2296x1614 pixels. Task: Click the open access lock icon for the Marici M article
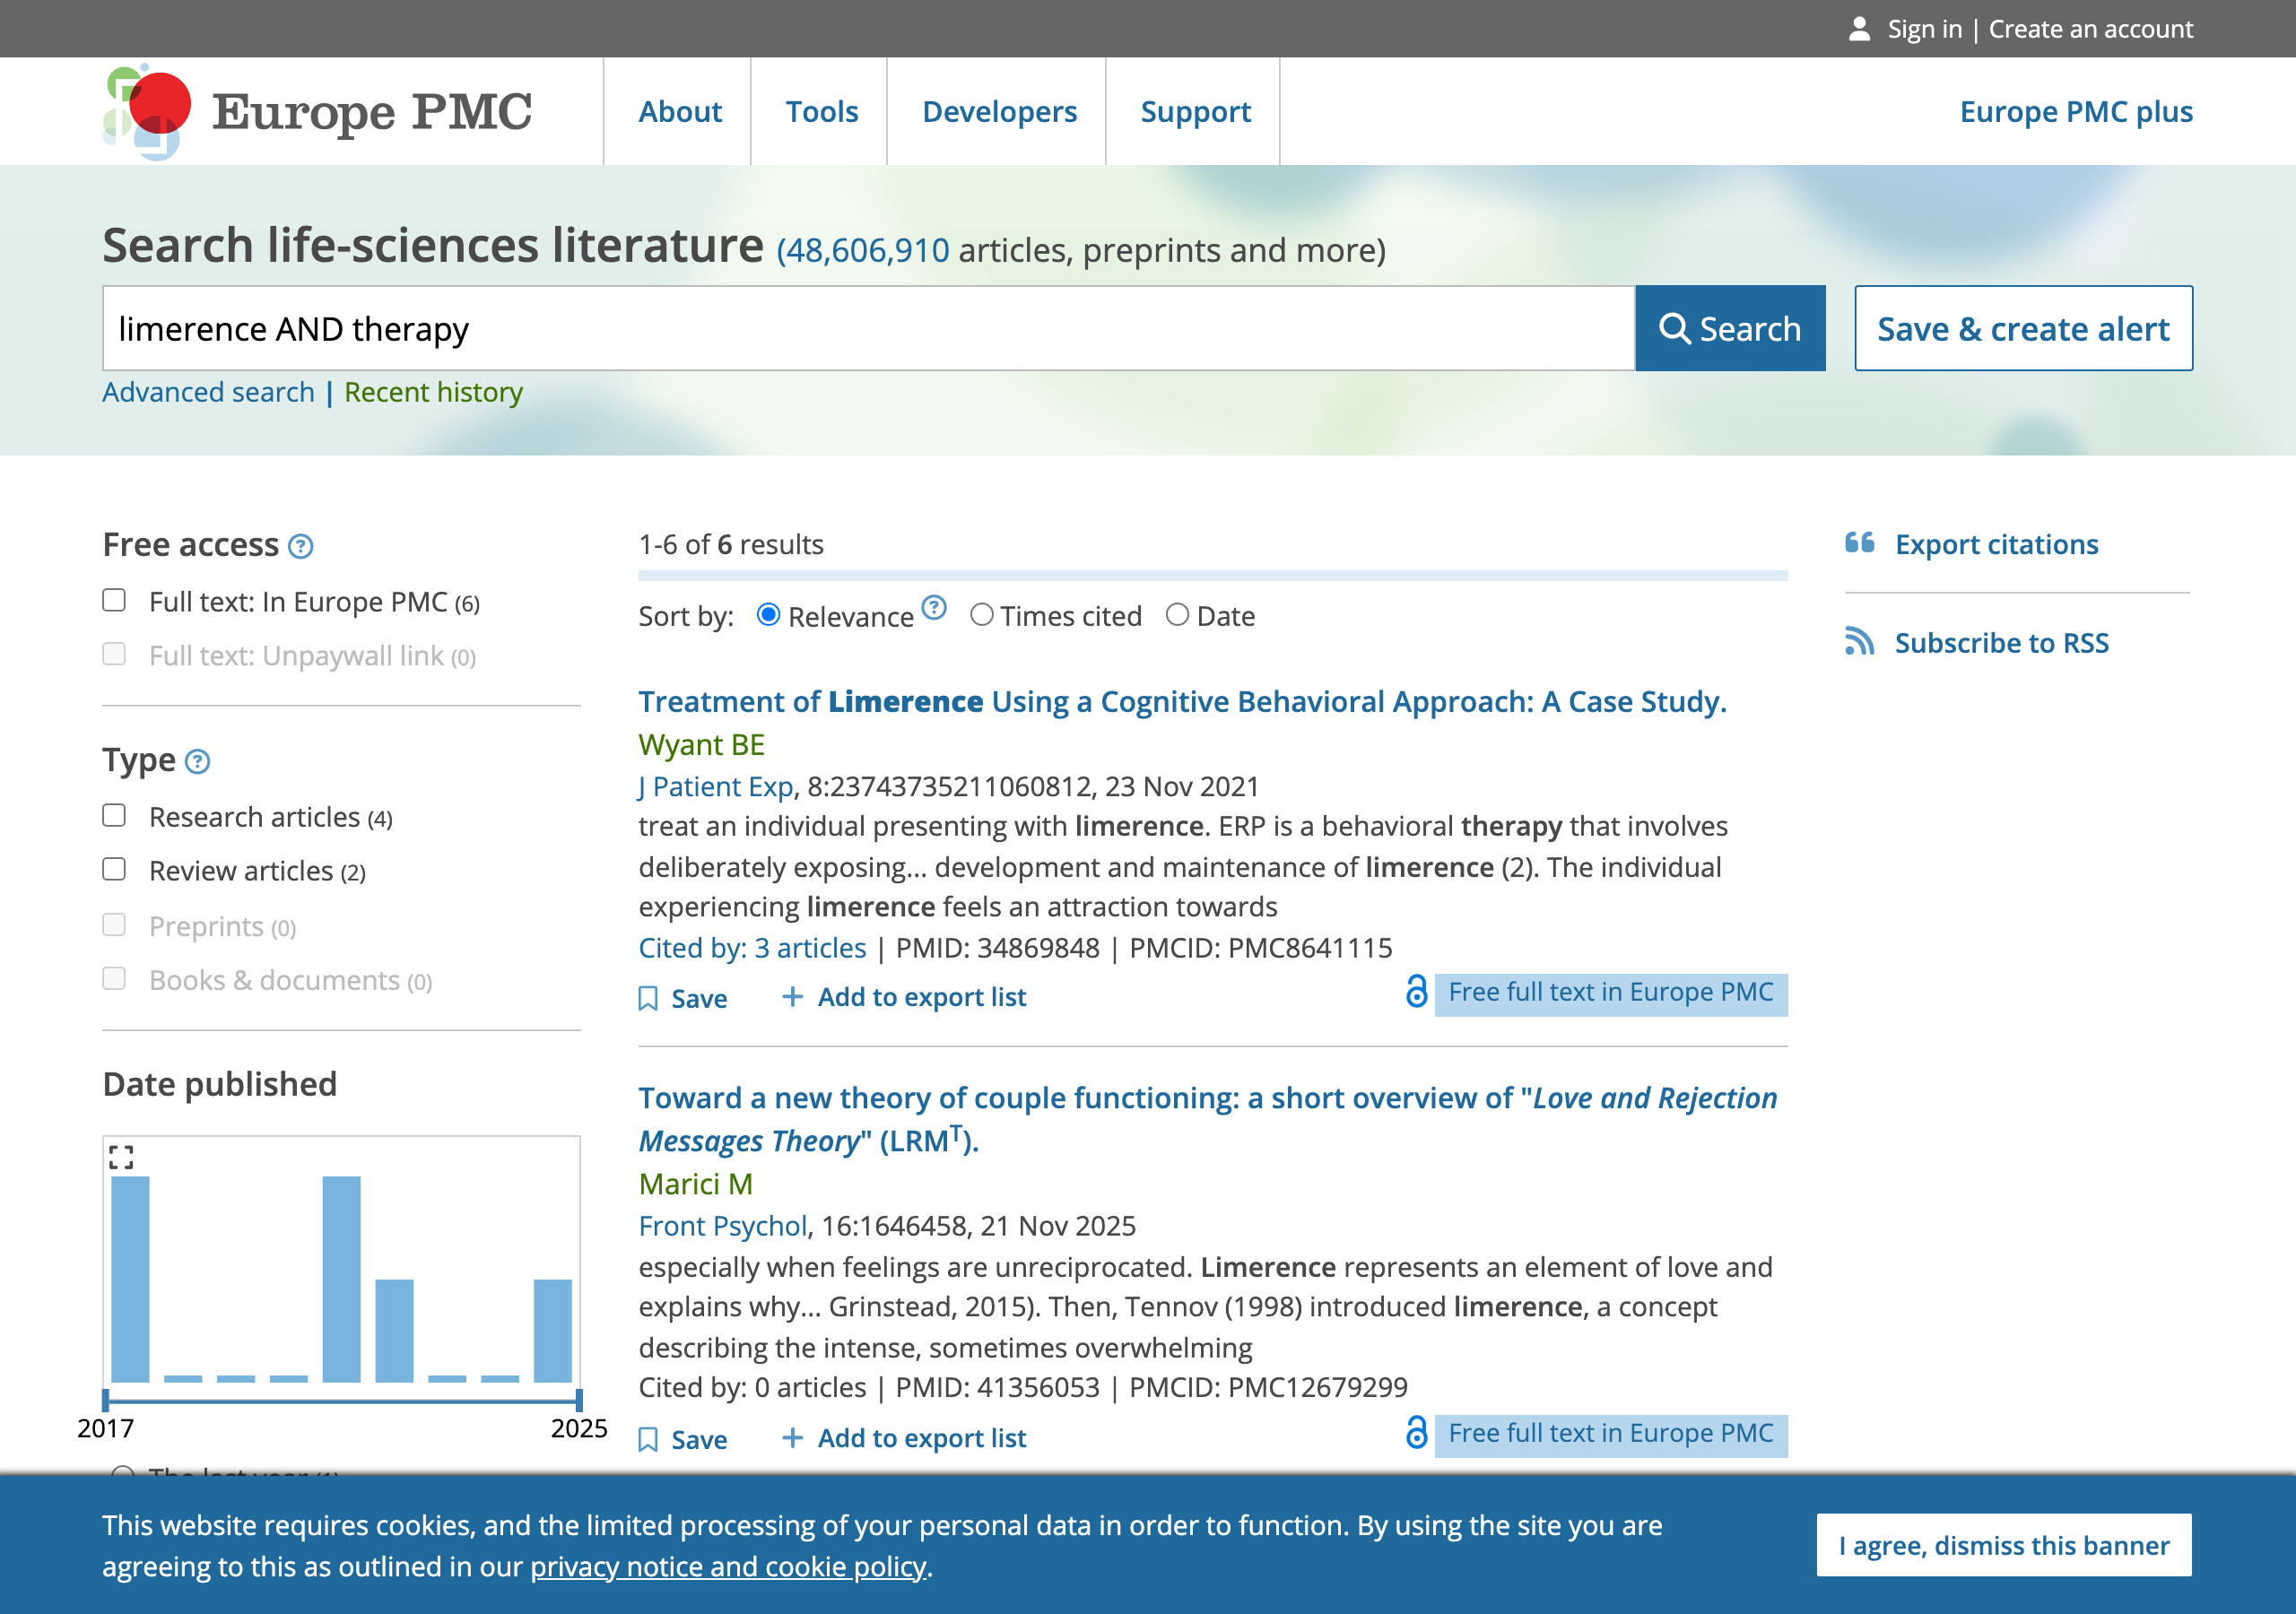[1416, 1432]
